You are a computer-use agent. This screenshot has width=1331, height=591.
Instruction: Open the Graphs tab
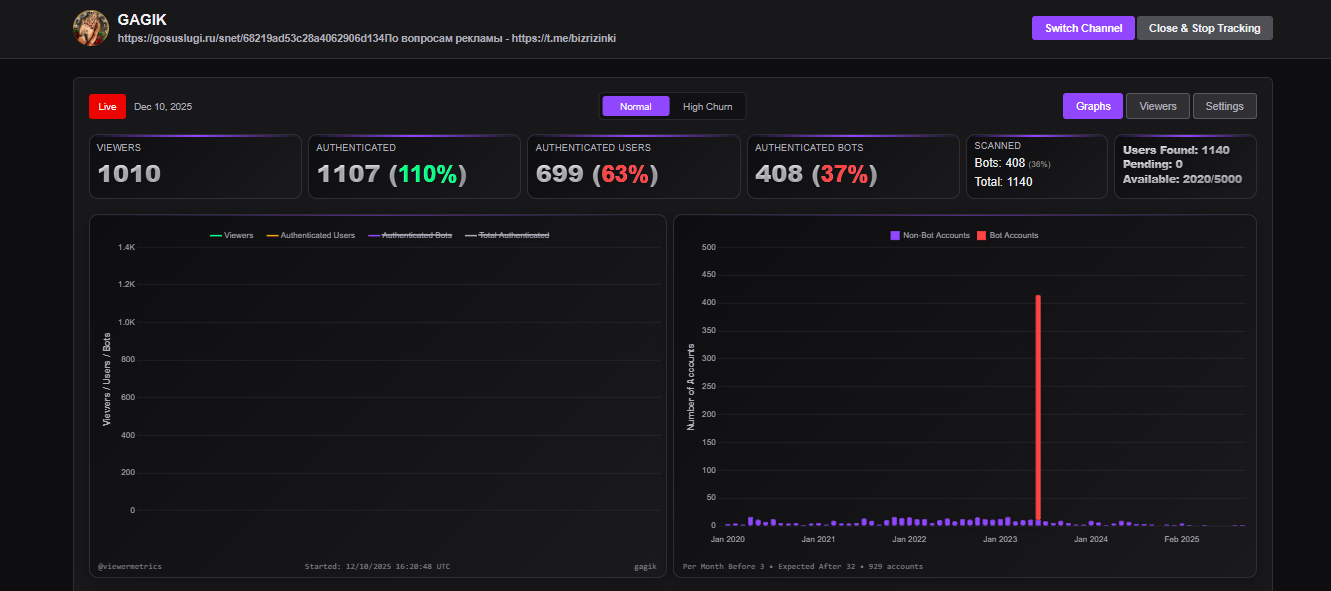pyautogui.click(x=1093, y=106)
